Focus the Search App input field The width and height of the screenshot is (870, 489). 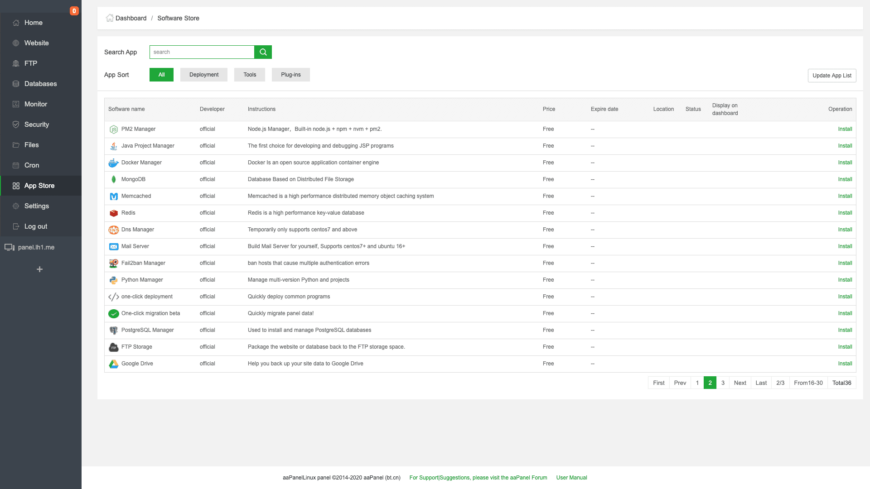coord(202,52)
